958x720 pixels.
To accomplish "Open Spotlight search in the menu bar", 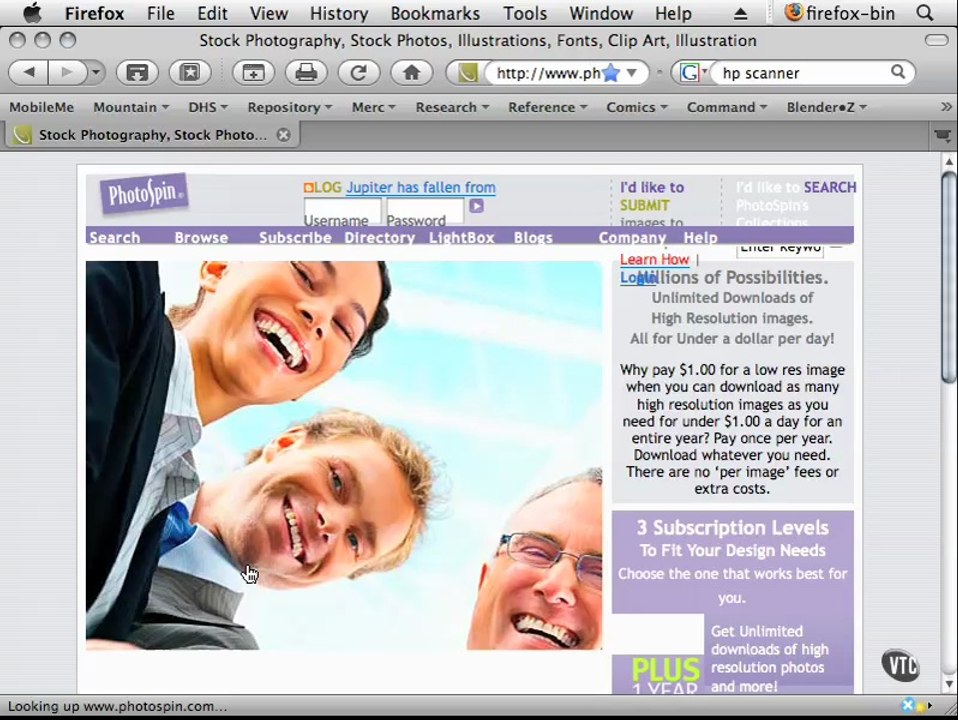I will point(925,13).
